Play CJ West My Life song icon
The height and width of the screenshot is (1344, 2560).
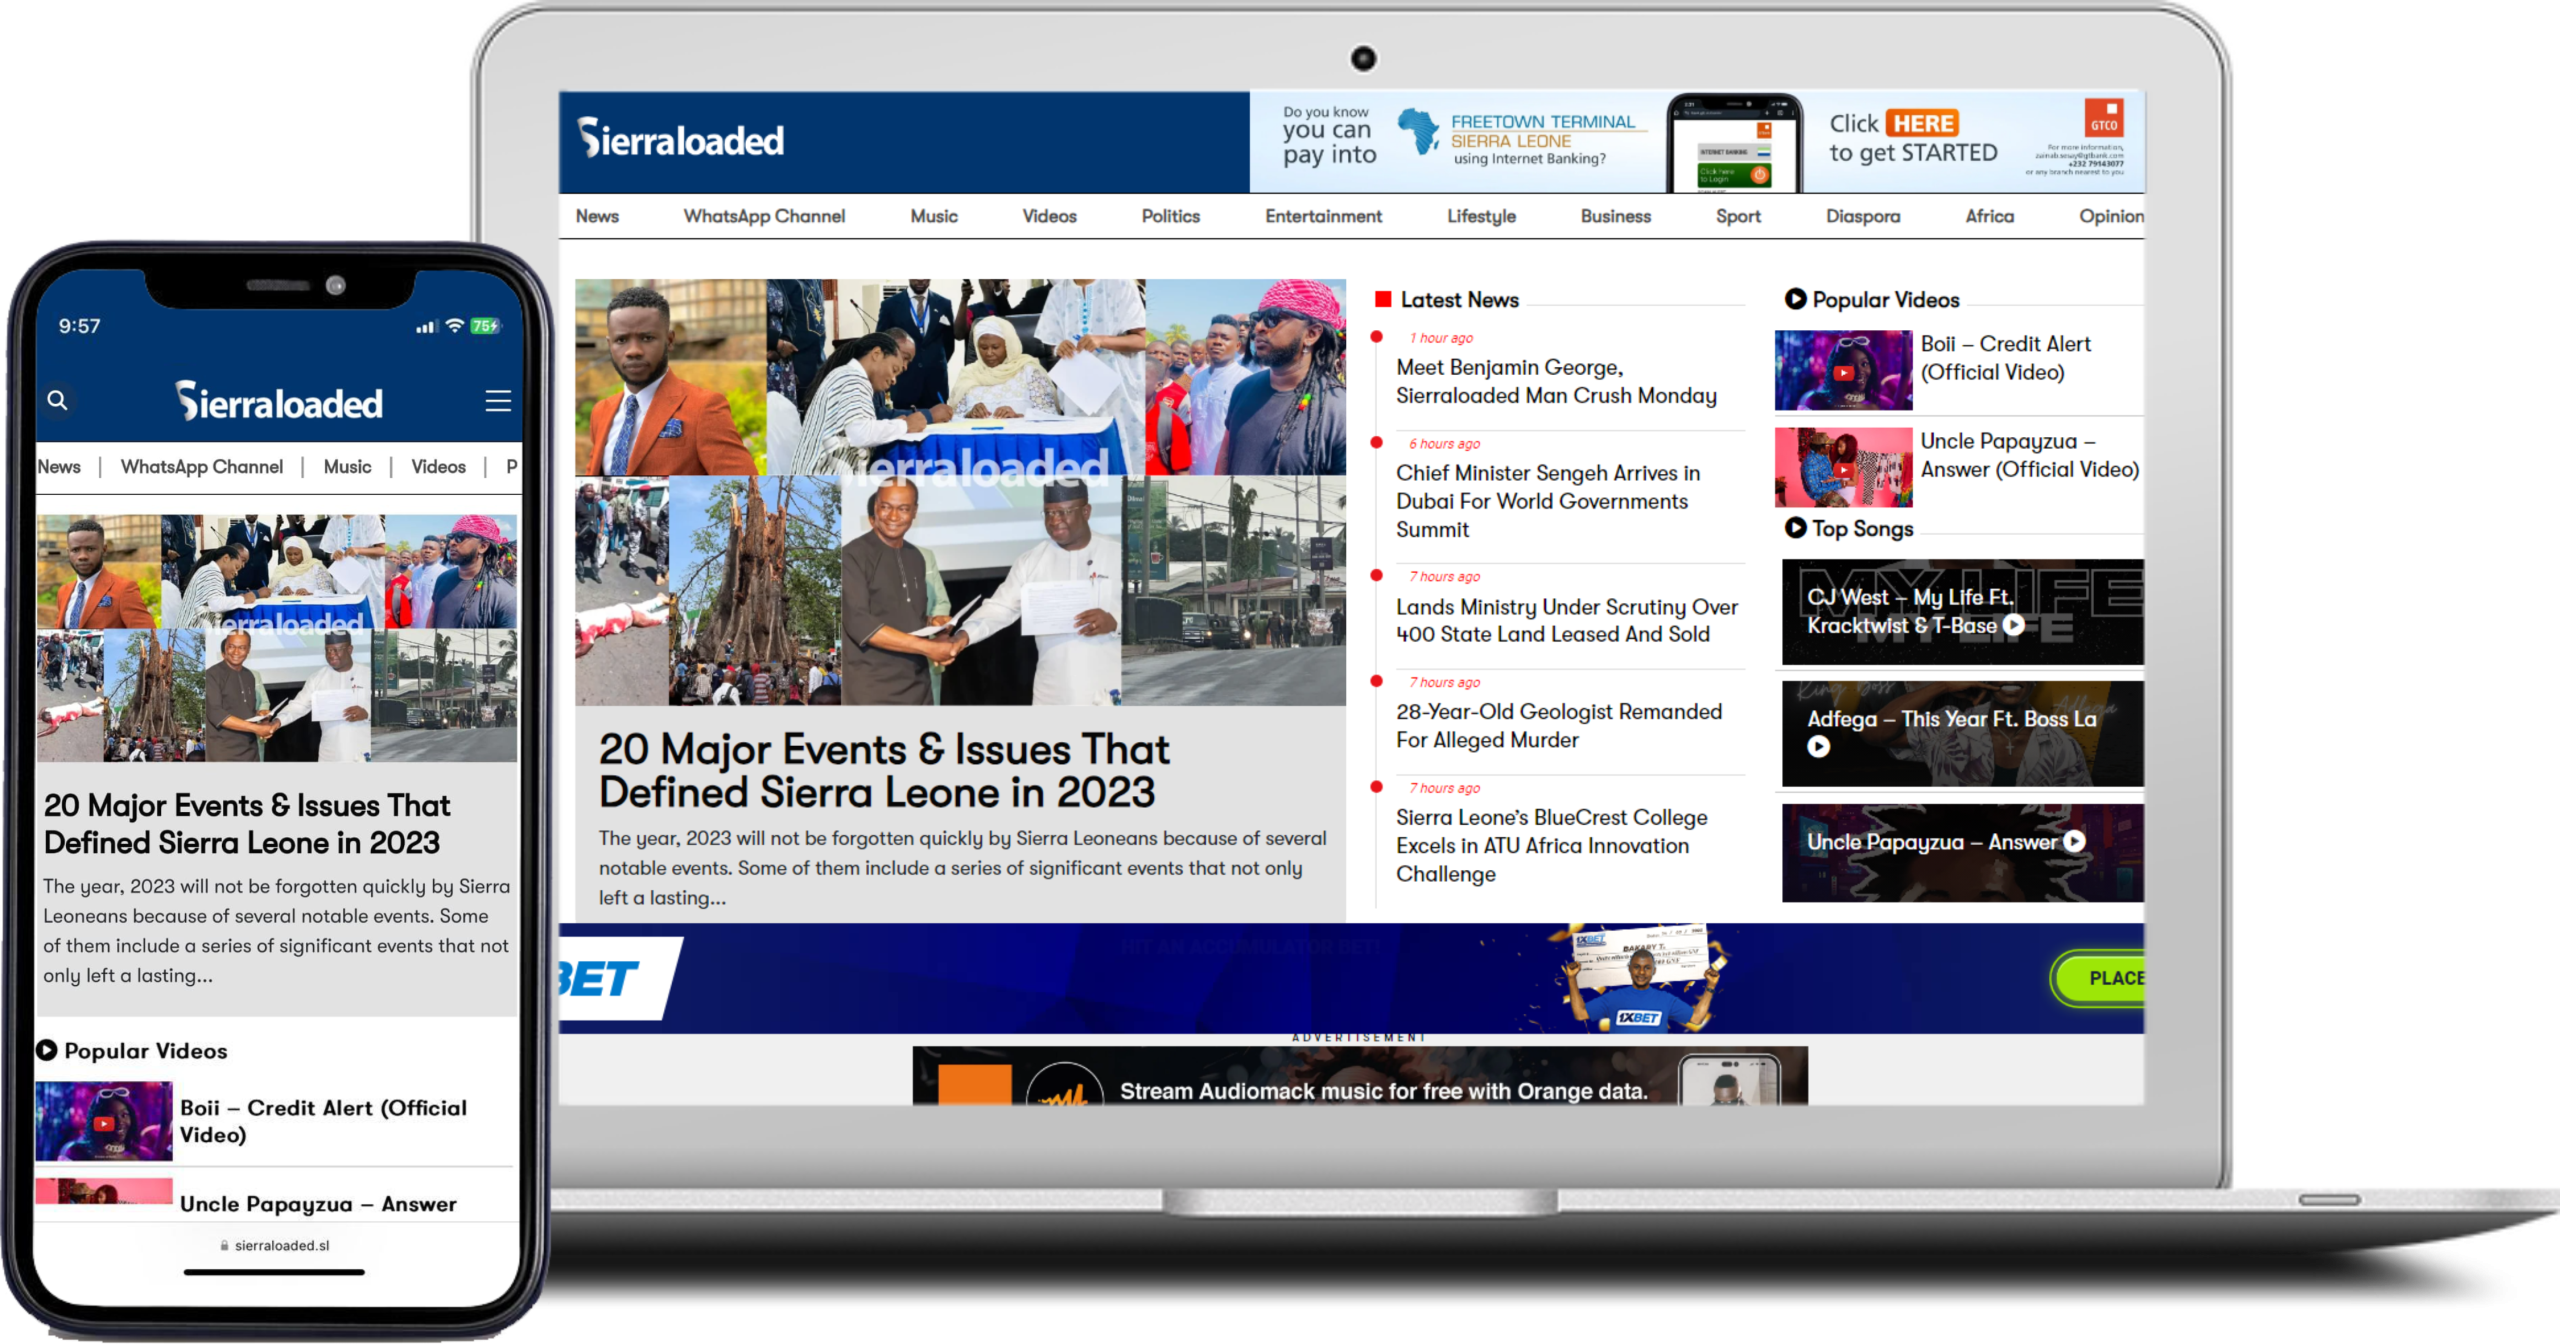[2014, 625]
